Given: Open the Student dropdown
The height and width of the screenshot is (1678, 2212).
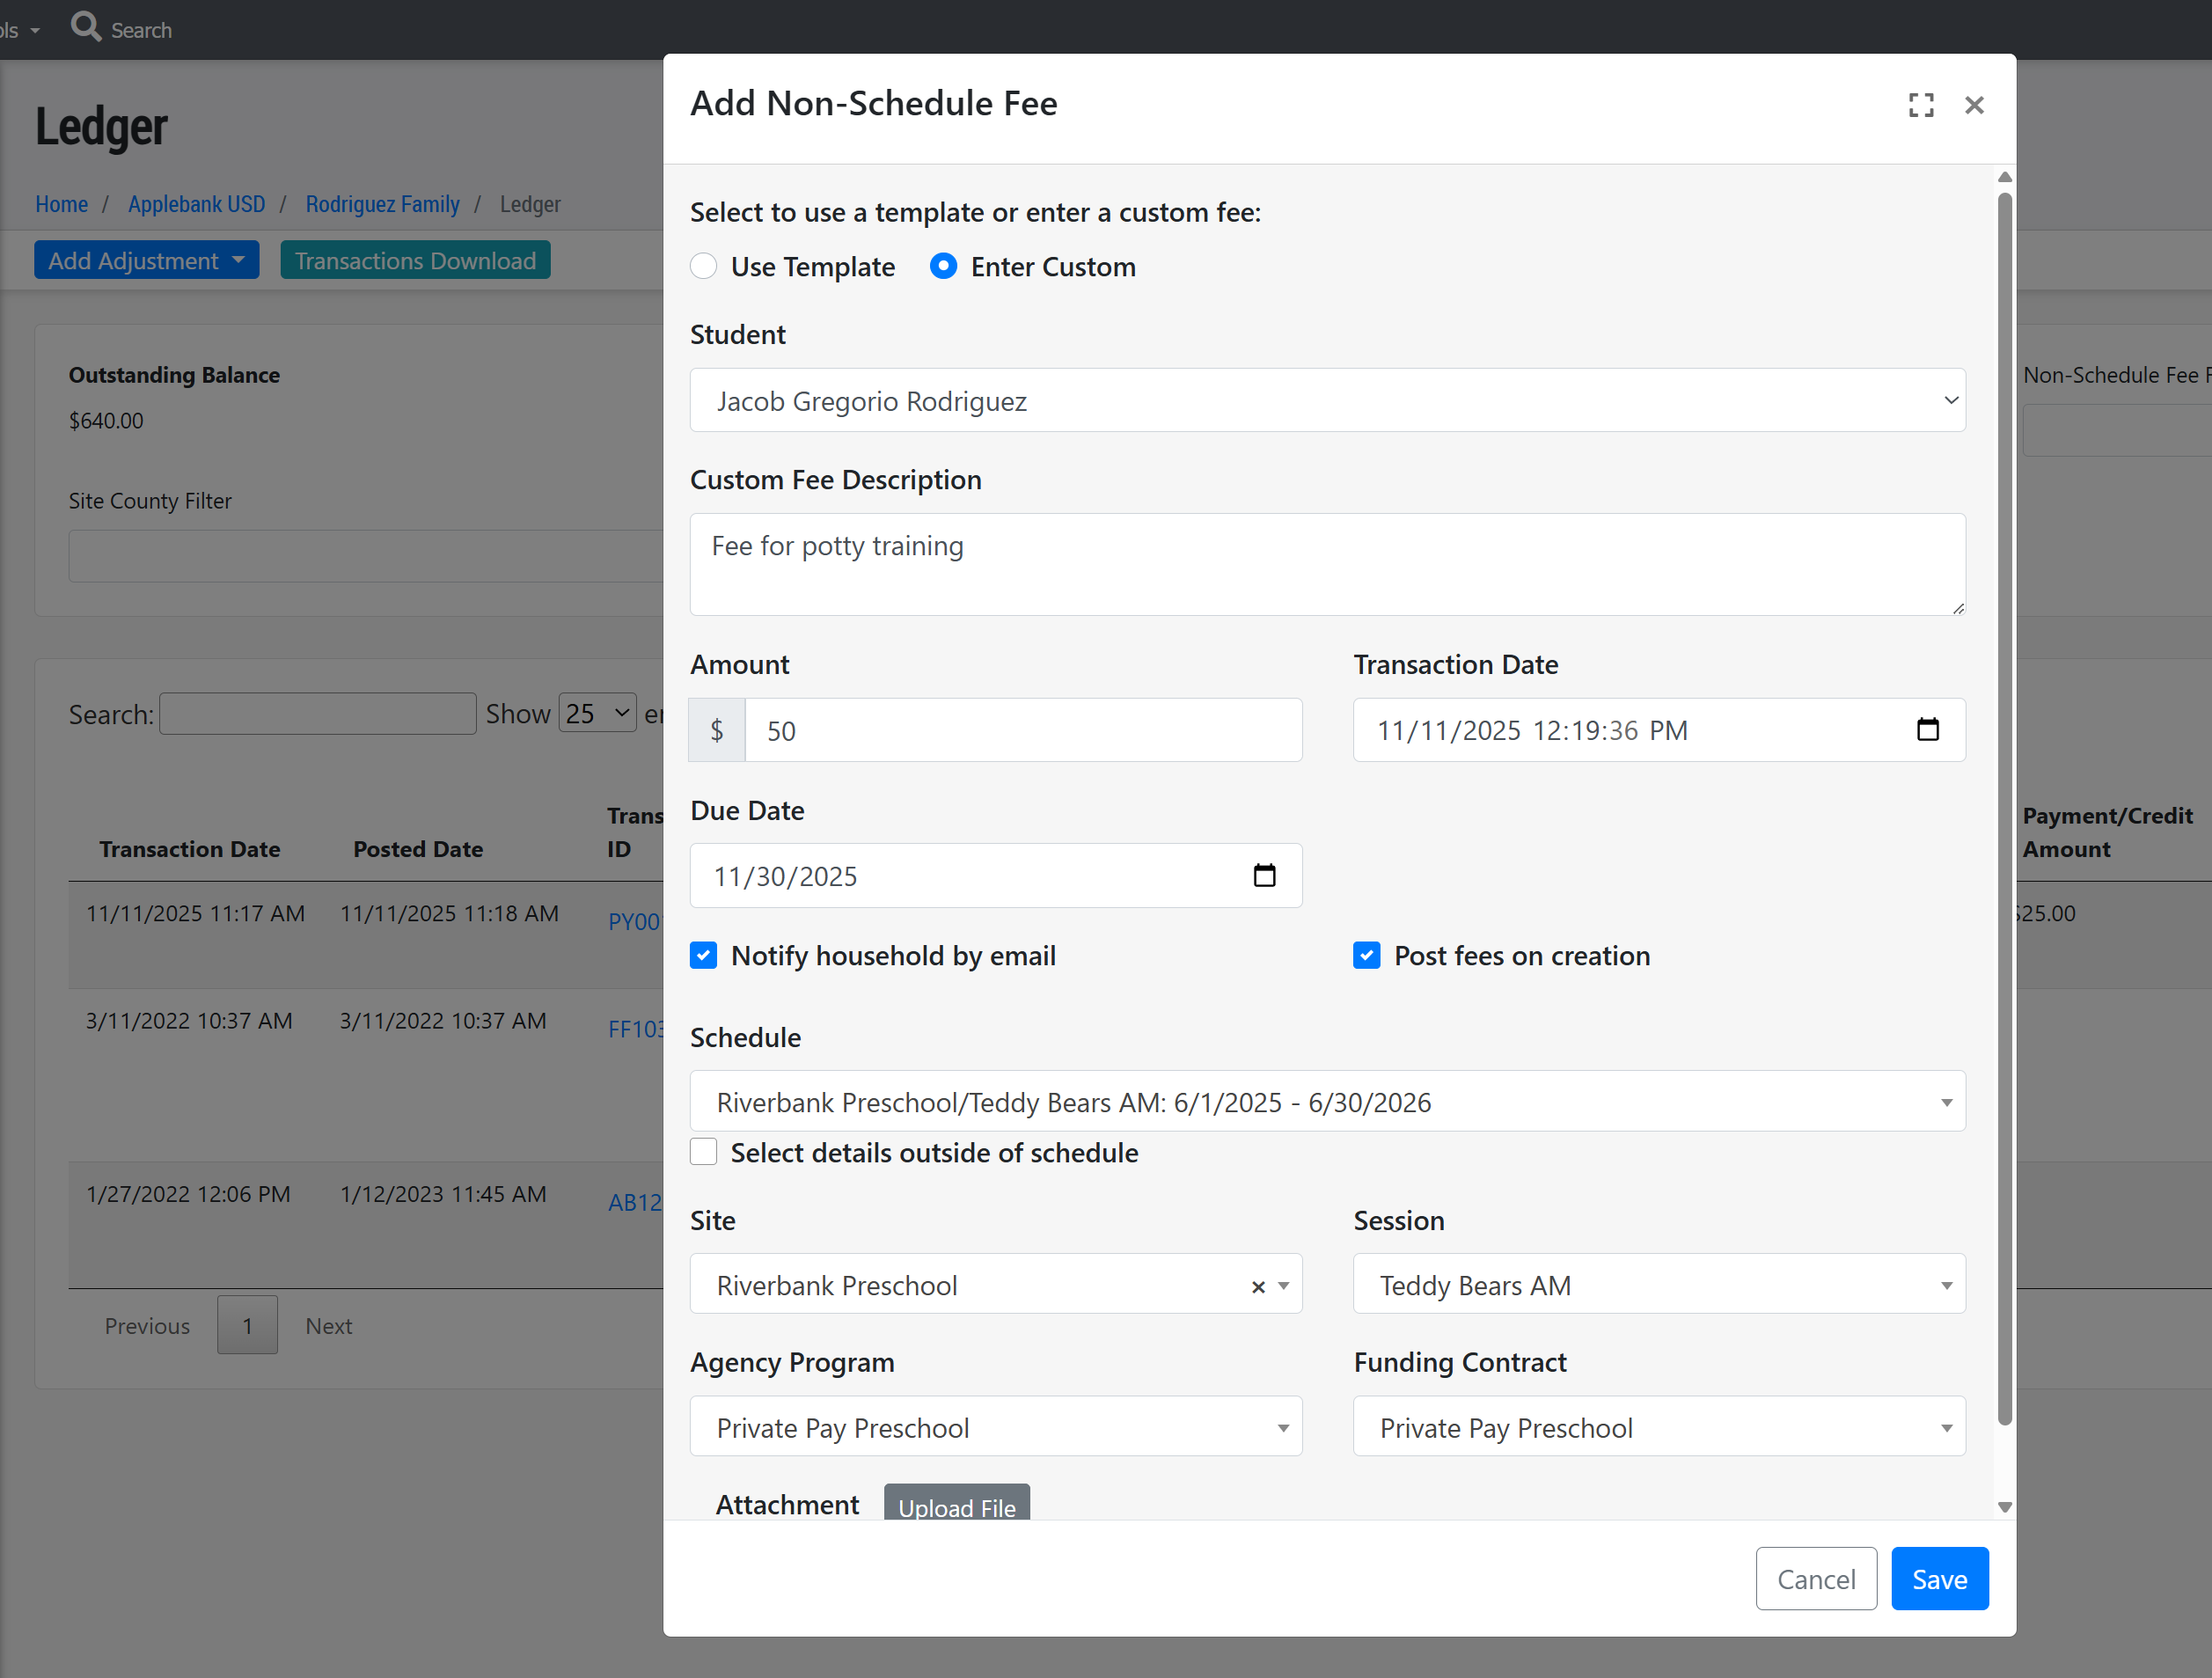Looking at the screenshot, I should [1327, 401].
